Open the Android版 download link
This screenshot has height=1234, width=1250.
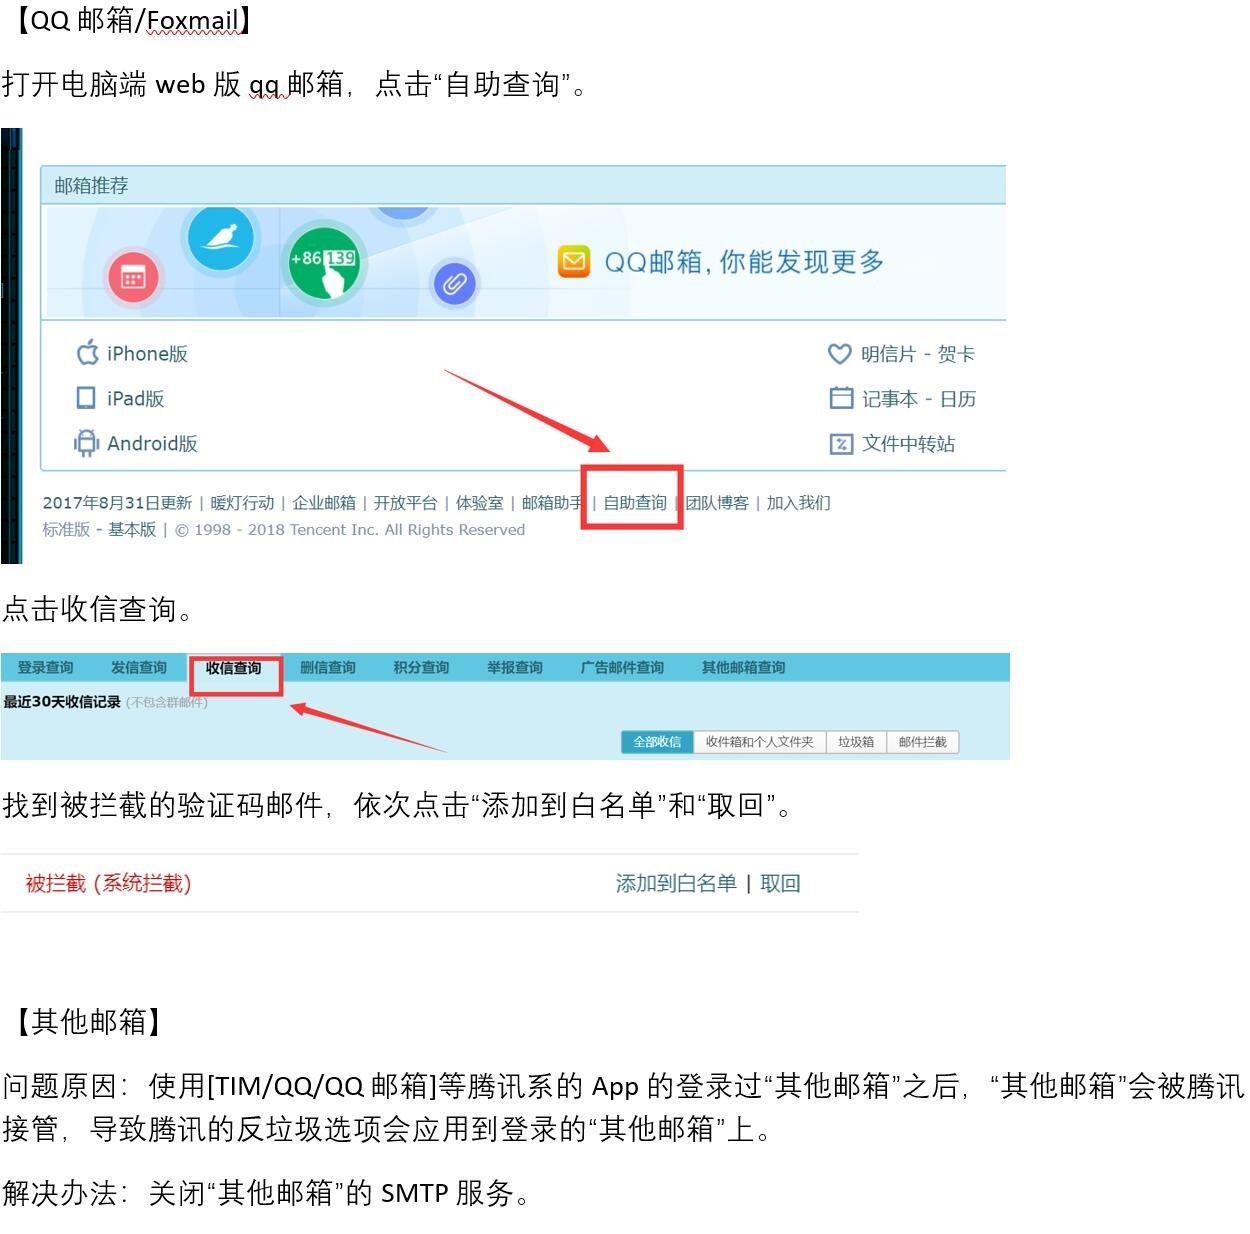tap(136, 443)
